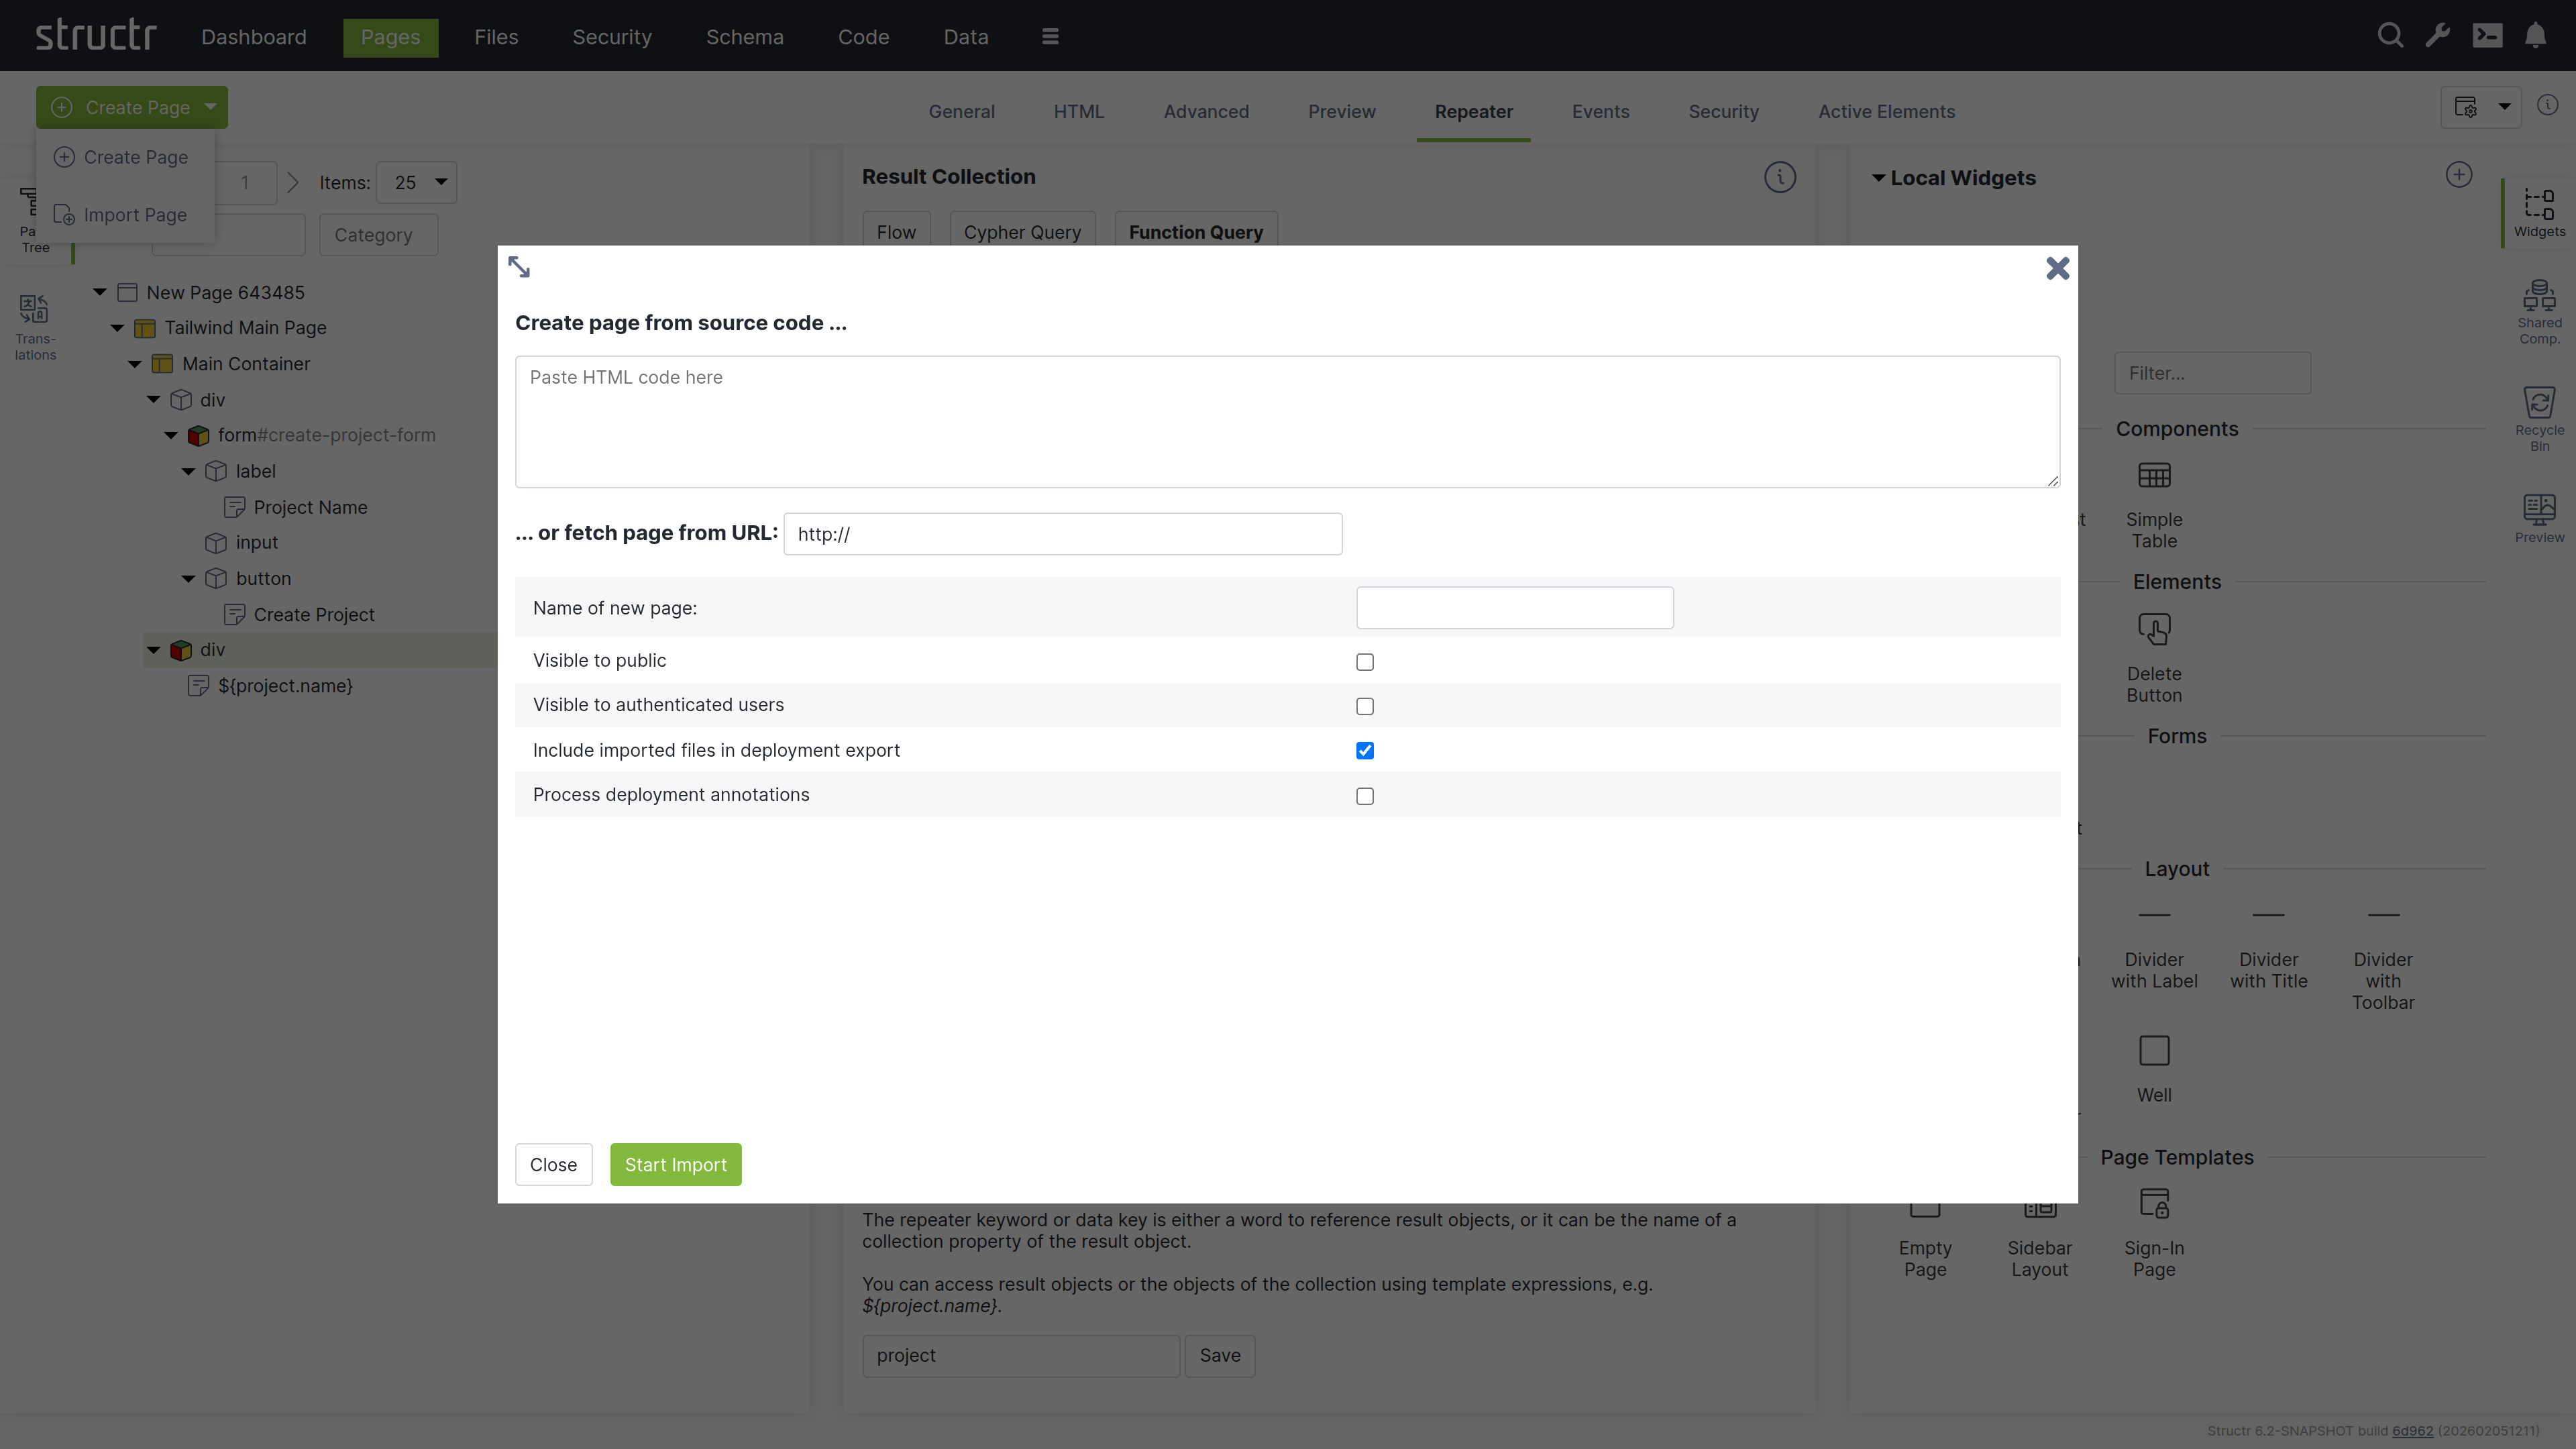Open the Widgets panel on the right edge
This screenshot has height=1449, width=2576.
tap(2540, 212)
